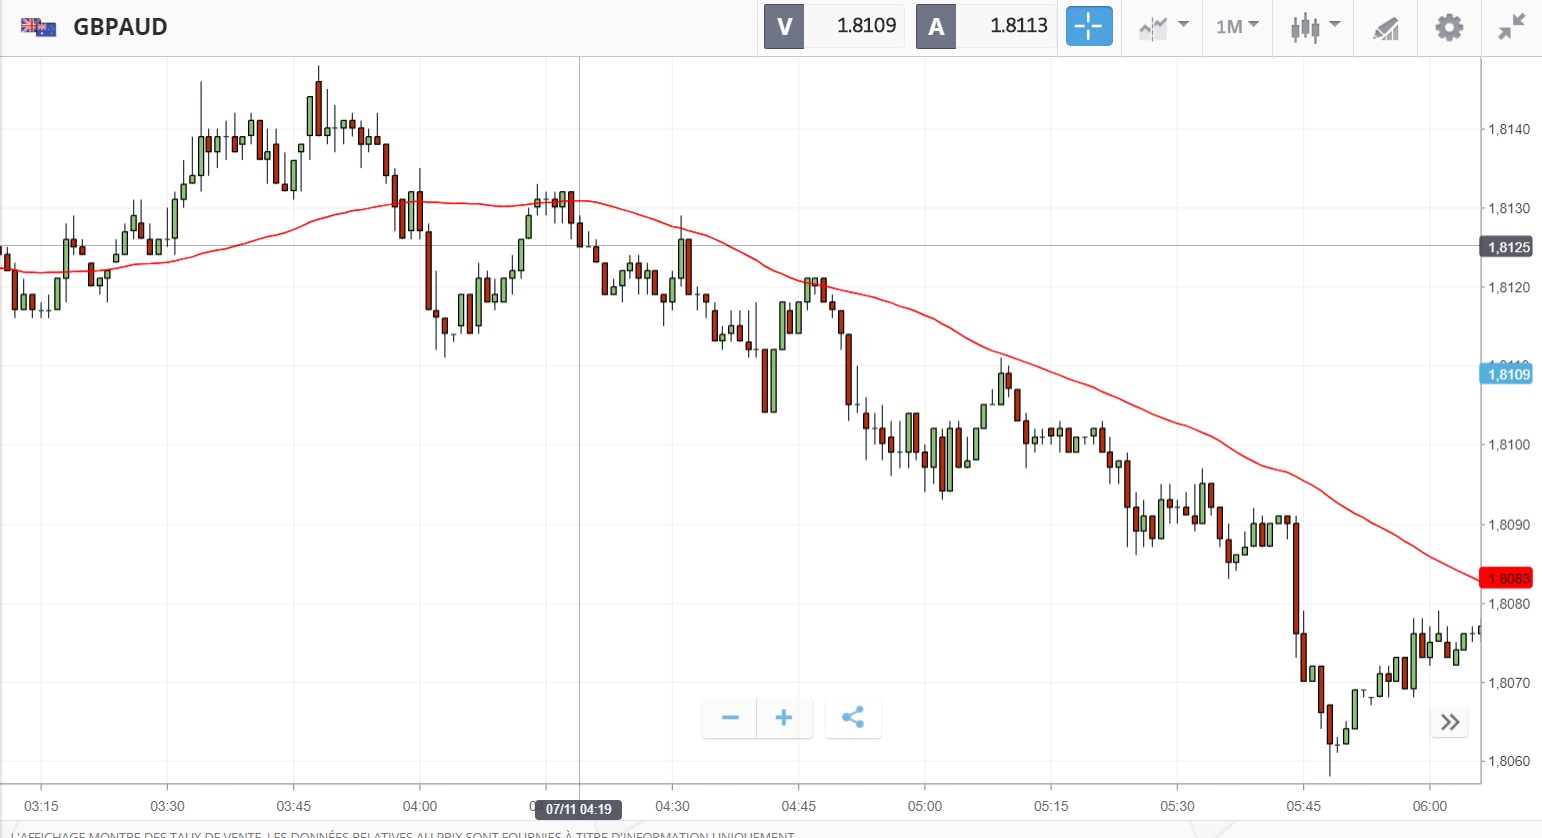Expand the 1M timeframe dropdown
This screenshot has width=1542, height=838.
coord(1237,27)
